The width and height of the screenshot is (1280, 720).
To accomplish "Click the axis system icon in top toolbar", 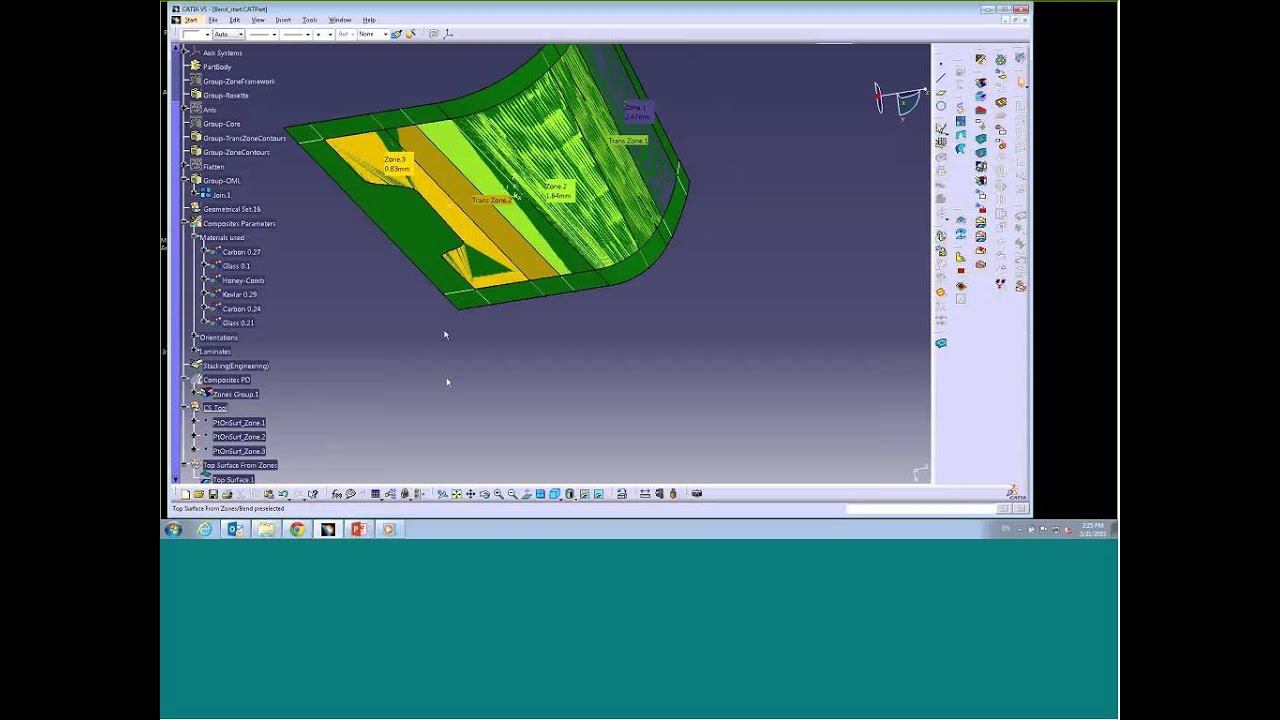I will (448, 34).
